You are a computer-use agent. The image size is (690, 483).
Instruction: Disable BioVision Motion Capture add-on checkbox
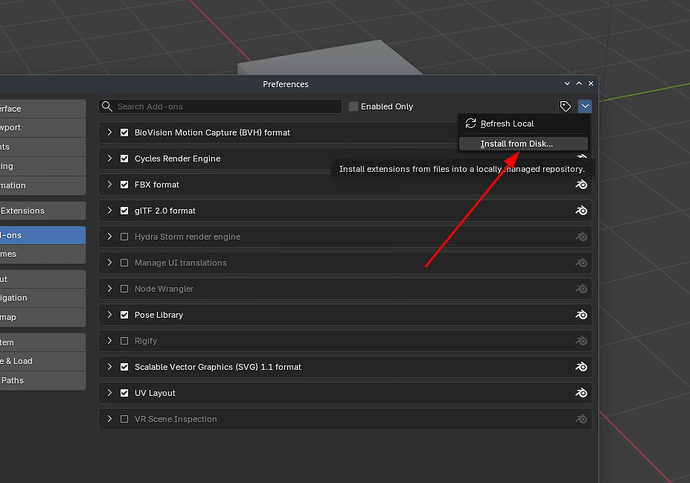tap(125, 132)
